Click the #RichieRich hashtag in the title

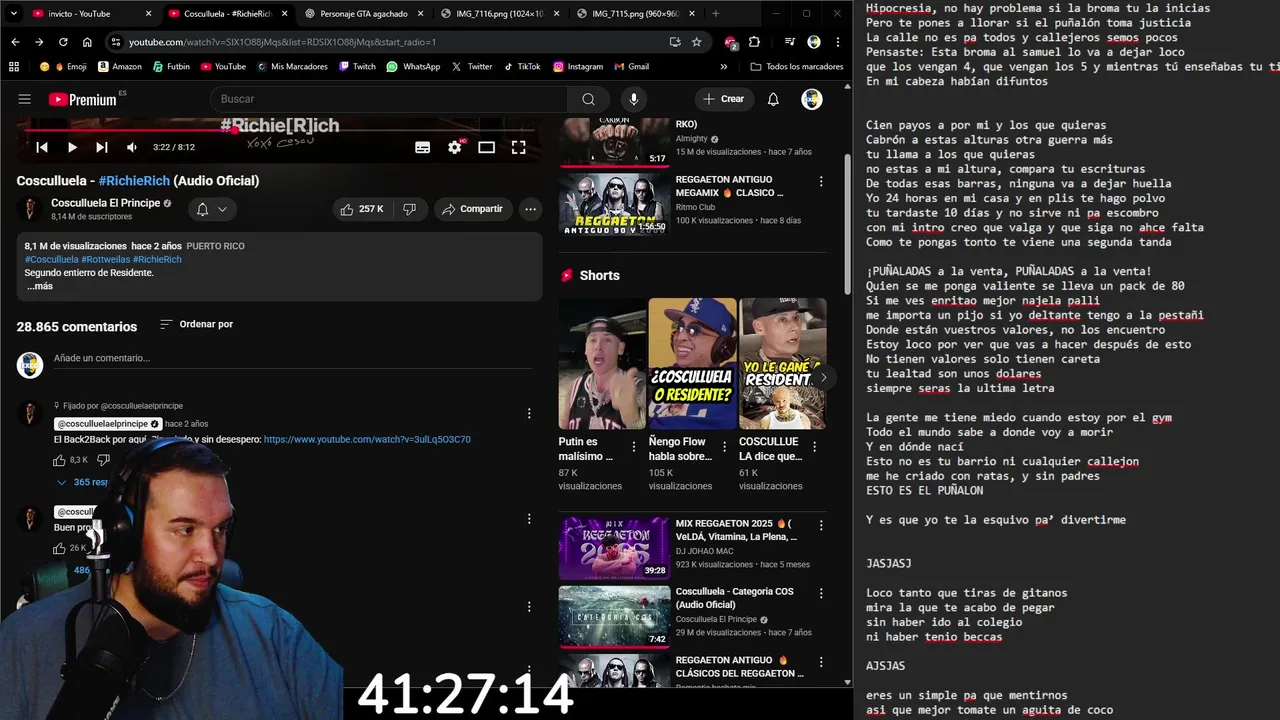click(134, 181)
